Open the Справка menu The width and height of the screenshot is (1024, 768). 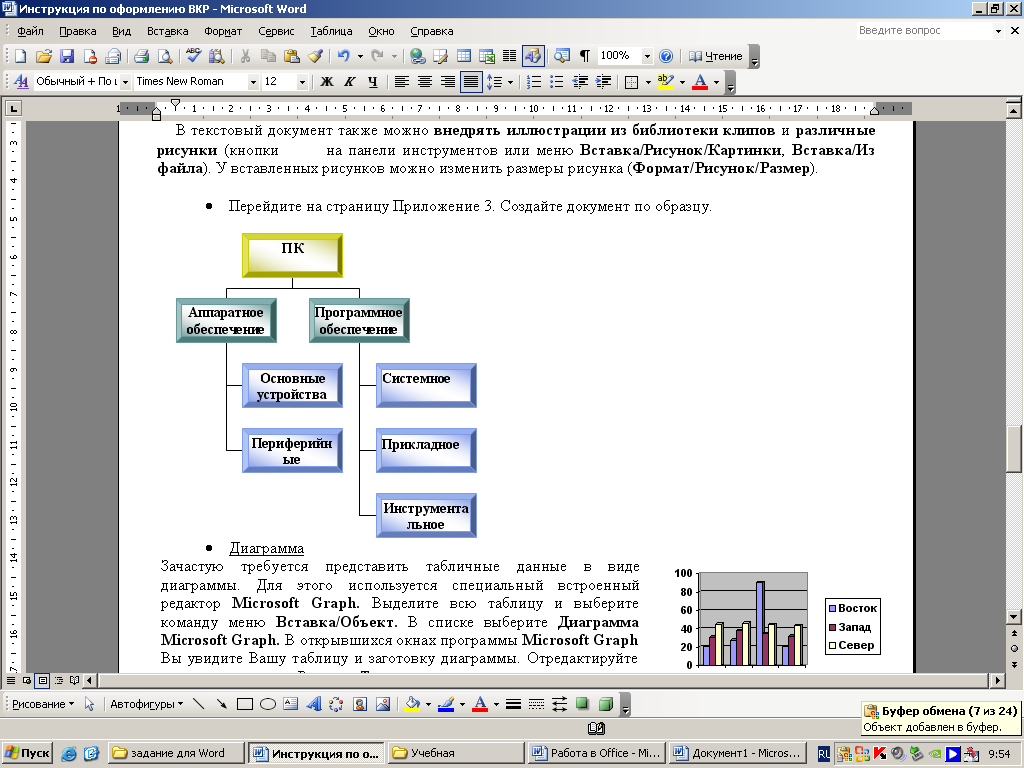432,31
